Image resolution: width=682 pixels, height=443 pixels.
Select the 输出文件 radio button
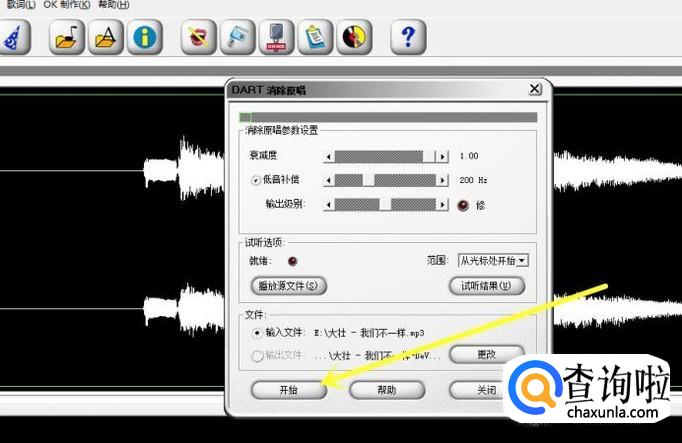coord(257,356)
